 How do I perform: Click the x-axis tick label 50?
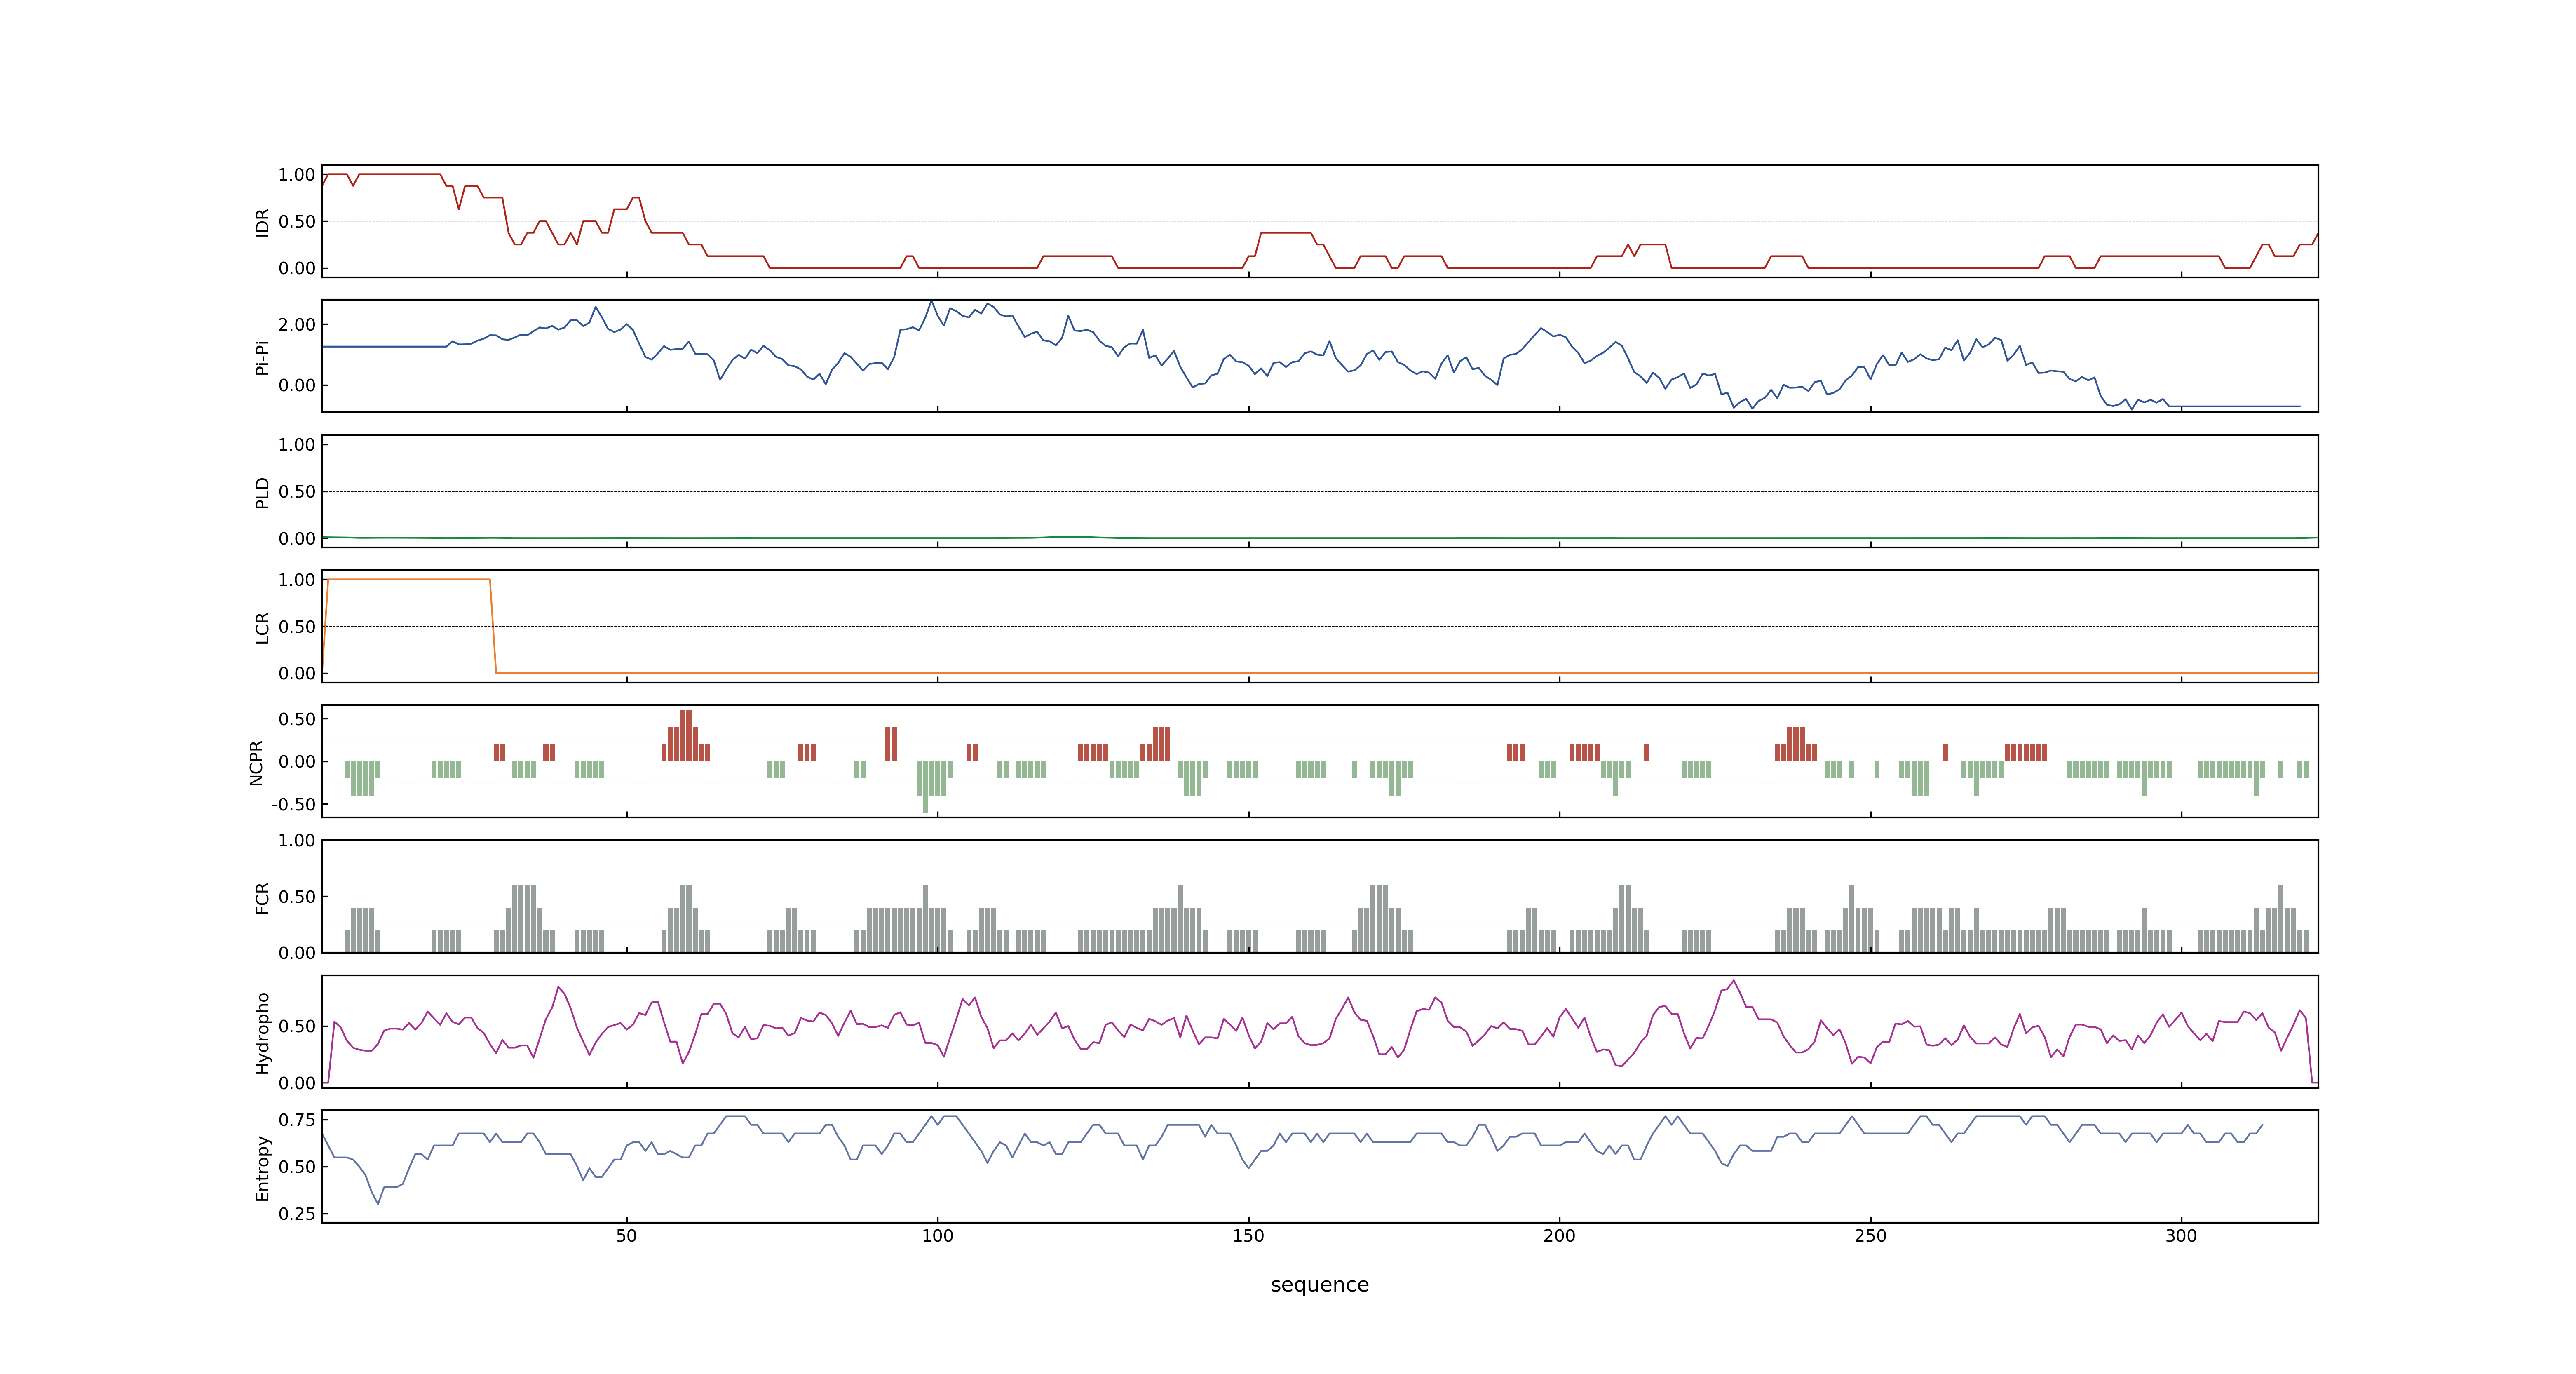pyautogui.click(x=626, y=1236)
